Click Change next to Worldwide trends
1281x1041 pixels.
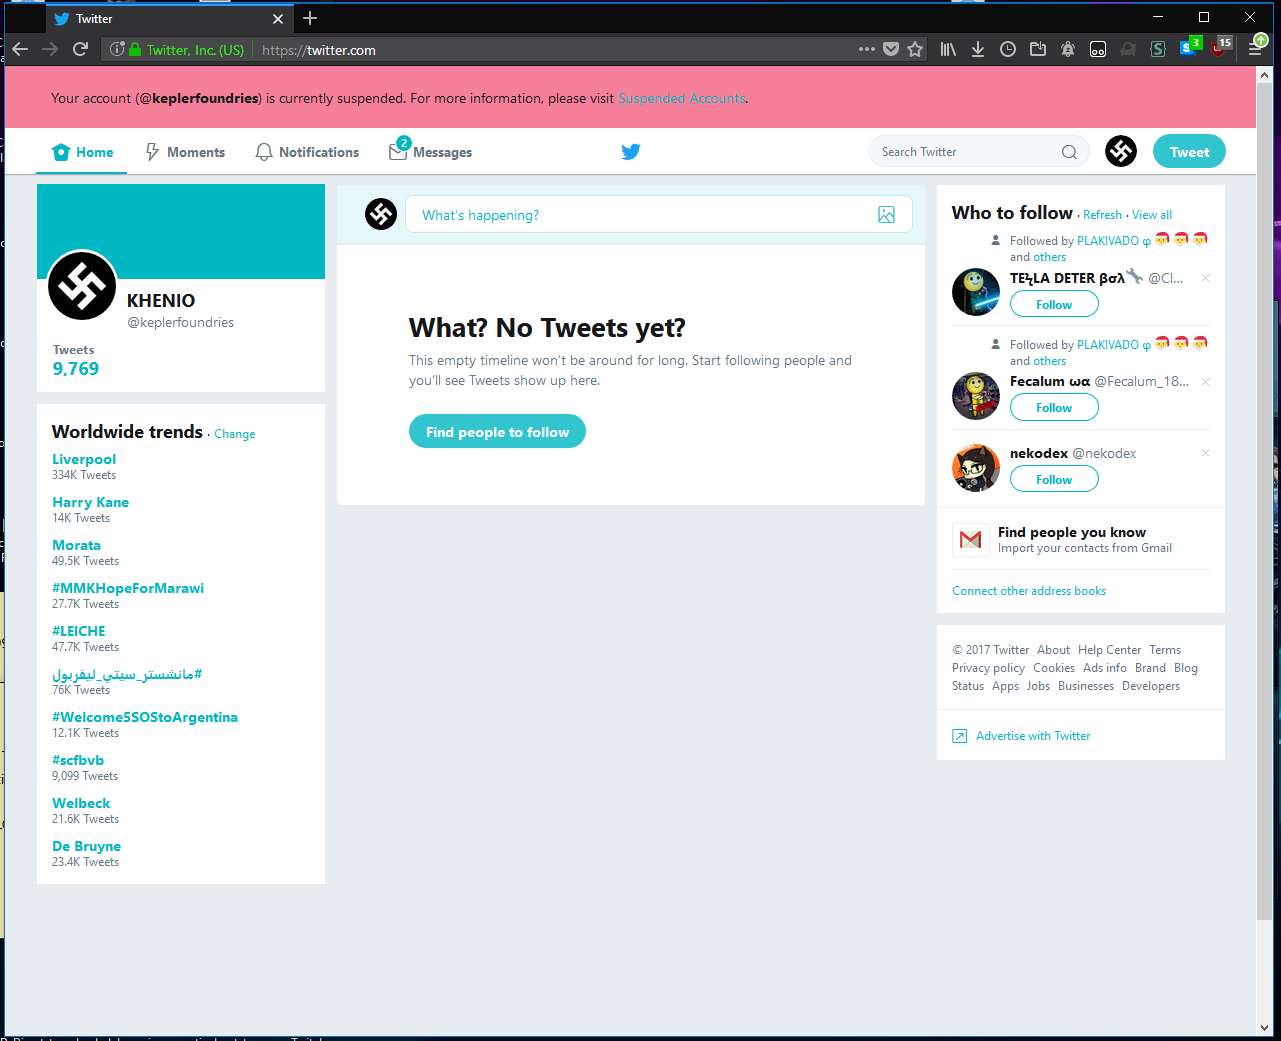(x=235, y=434)
